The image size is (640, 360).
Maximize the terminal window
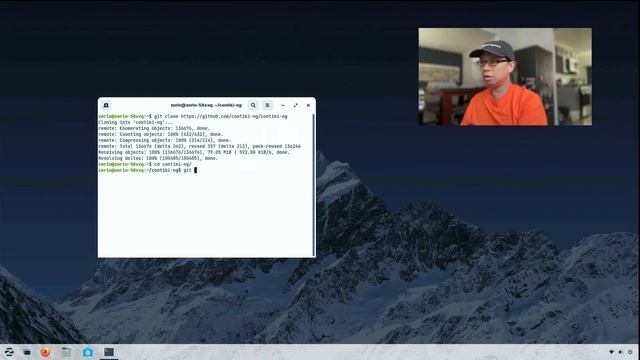click(x=296, y=105)
